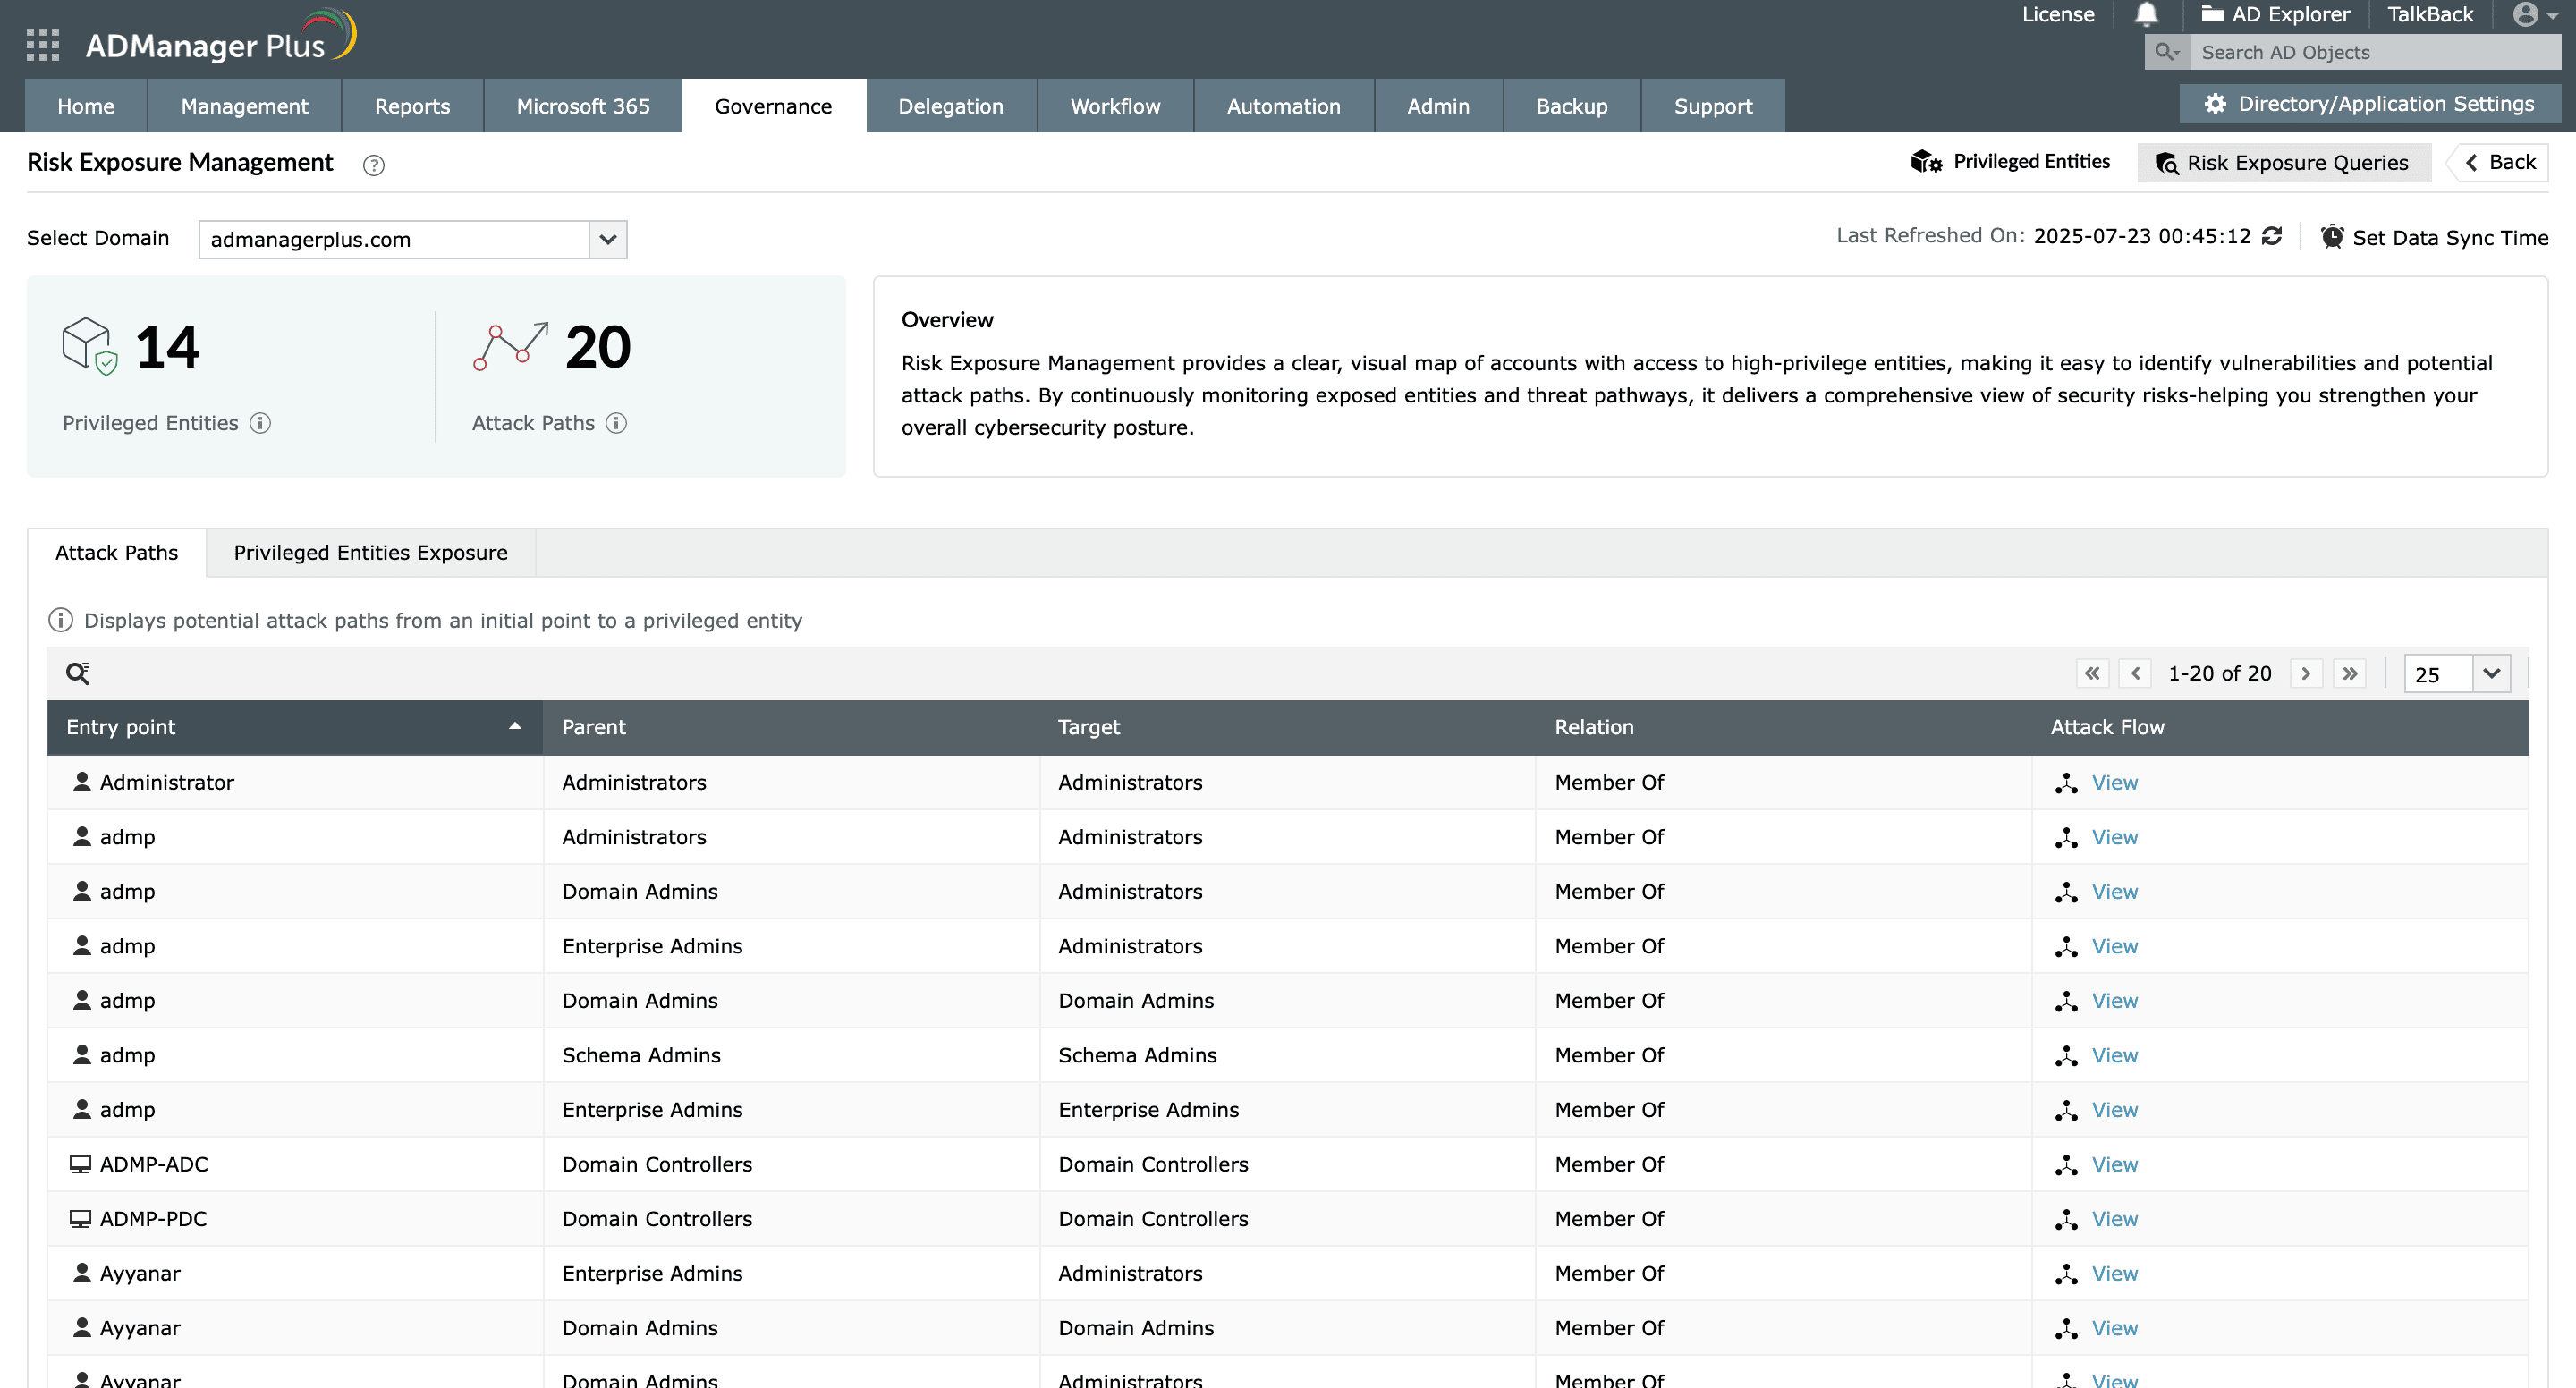Open the Reports menu

pos(411,105)
